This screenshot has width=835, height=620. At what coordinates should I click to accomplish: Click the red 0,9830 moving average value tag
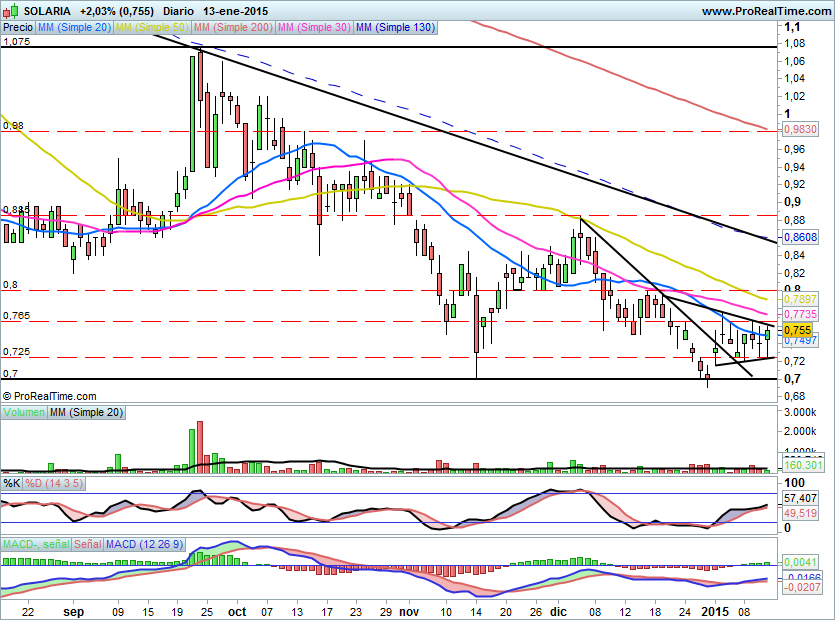point(800,130)
